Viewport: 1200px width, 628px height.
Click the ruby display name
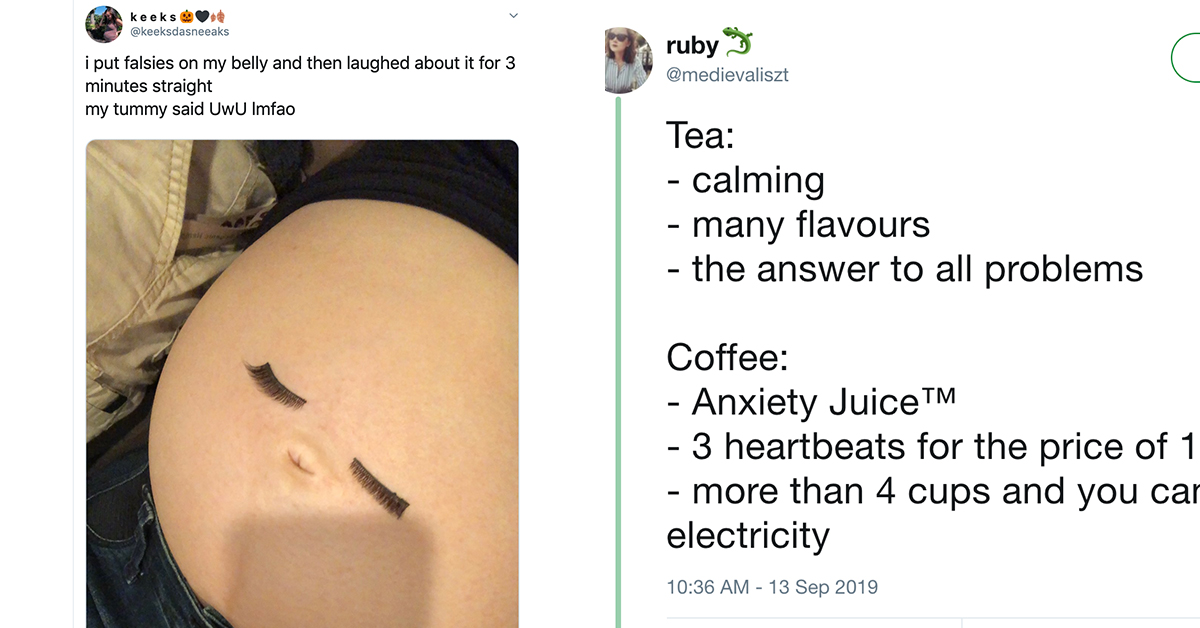690,46
